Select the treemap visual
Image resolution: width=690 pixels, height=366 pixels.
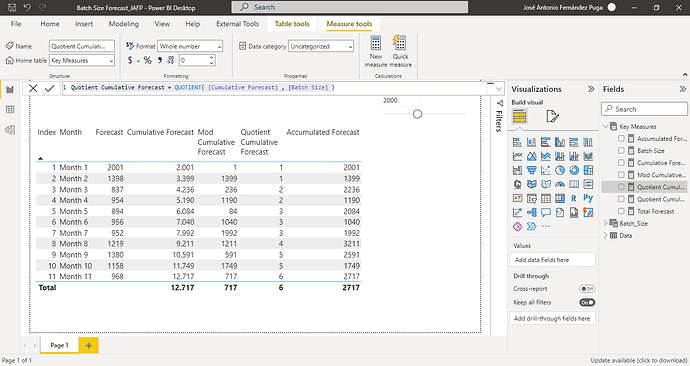(x=588, y=170)
